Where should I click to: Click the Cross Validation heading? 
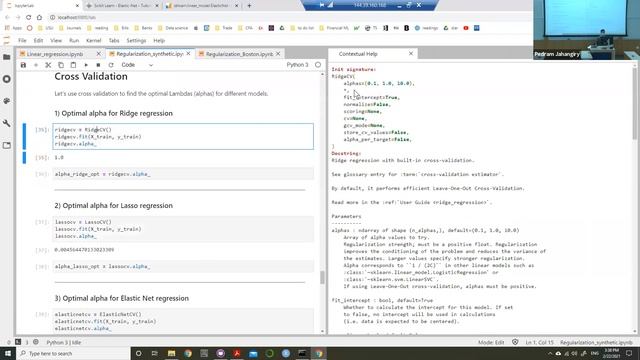pos(91,77)
